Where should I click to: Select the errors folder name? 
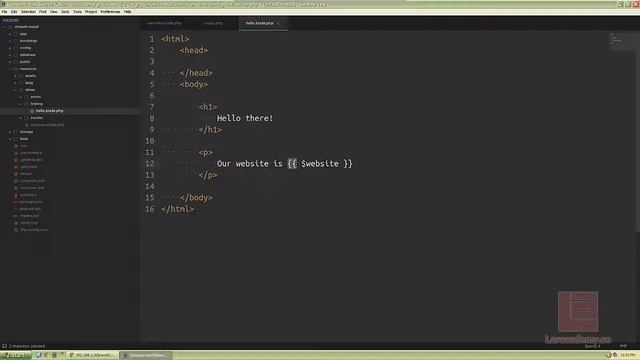tap(36, 97)
